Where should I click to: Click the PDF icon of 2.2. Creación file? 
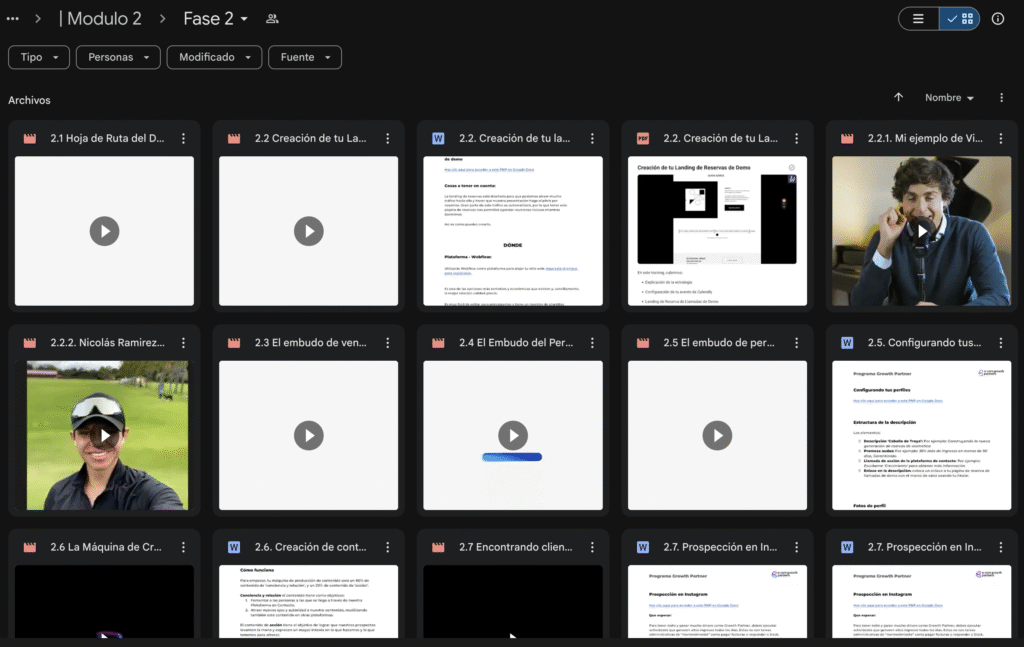point(642,139)
